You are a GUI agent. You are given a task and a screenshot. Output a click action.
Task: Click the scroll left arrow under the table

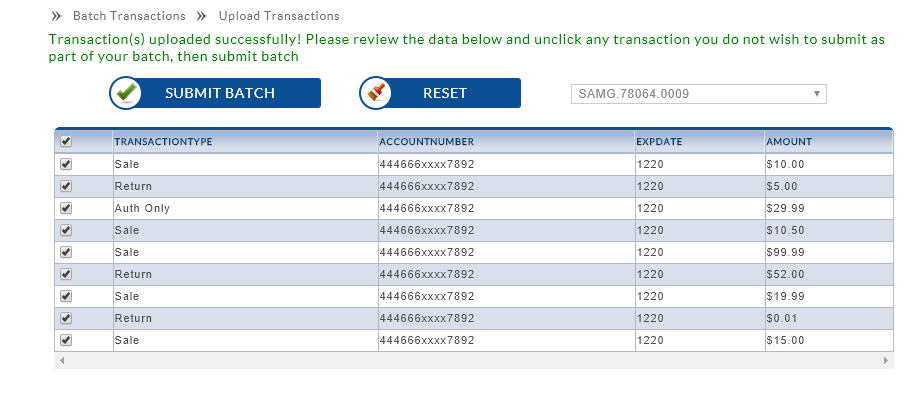[61, 360]
